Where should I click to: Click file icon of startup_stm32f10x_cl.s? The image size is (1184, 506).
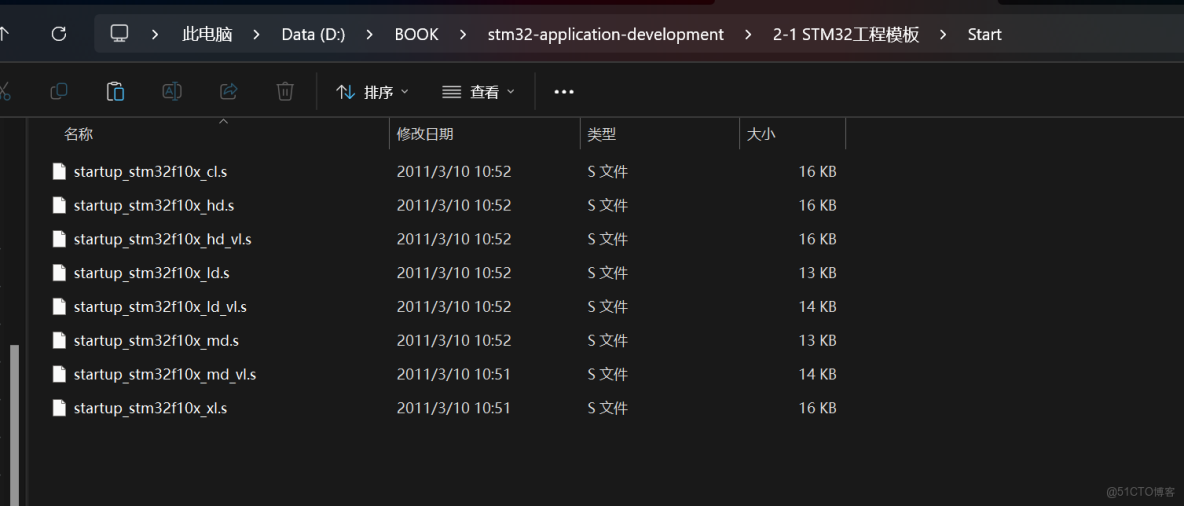(59, 171)
